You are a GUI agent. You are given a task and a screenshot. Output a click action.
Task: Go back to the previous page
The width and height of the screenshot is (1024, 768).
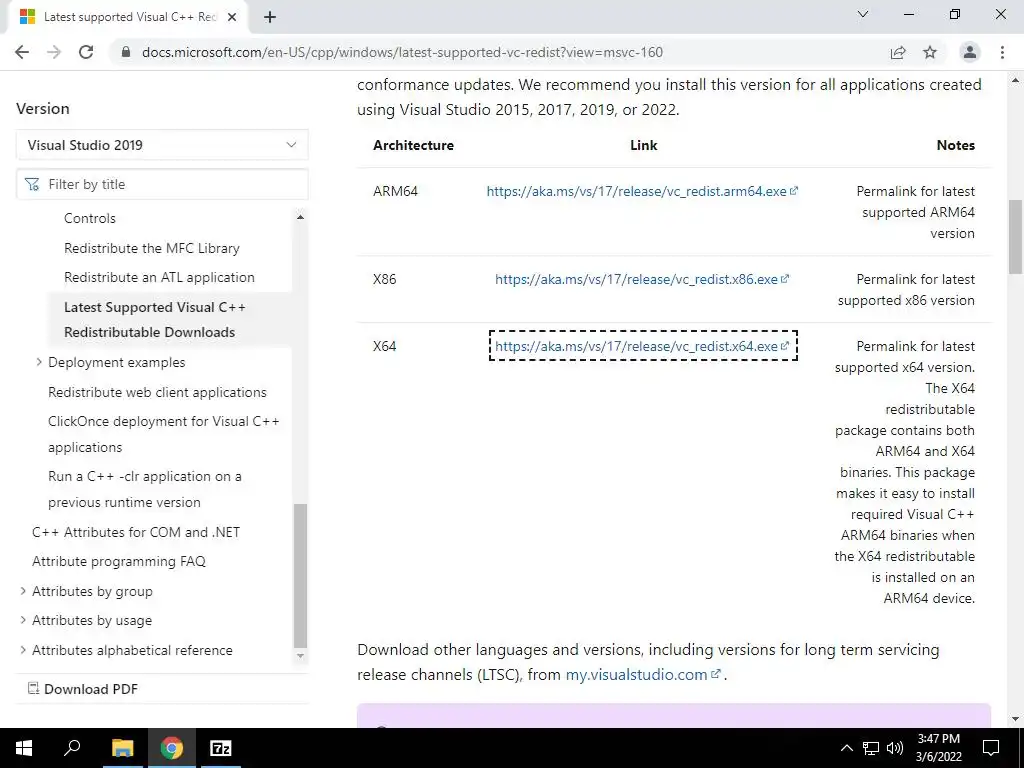22,52
